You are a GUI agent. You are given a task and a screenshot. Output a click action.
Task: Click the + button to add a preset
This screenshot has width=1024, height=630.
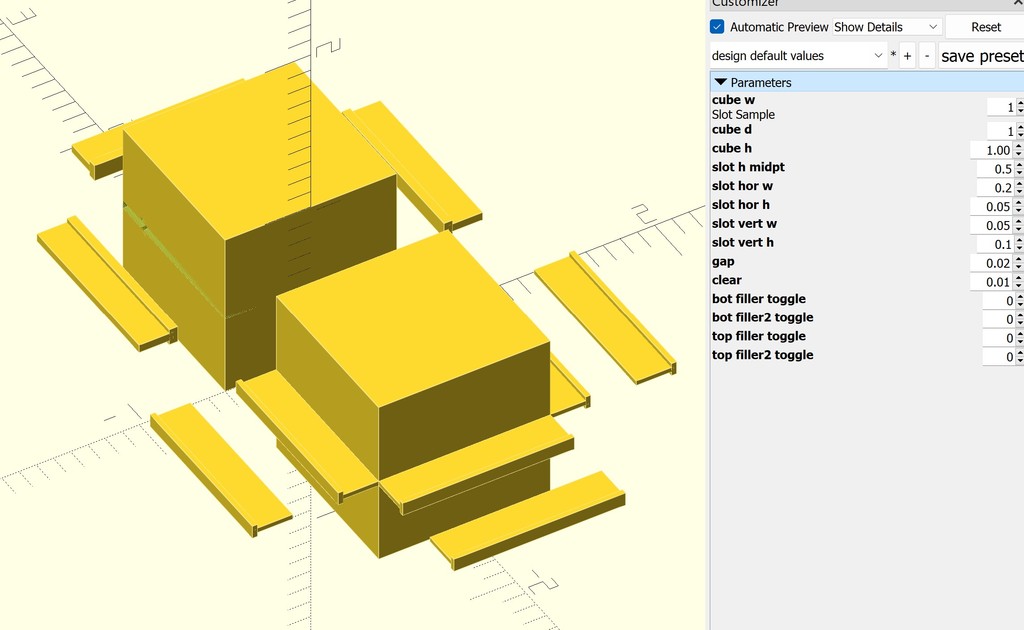click(907, 55)
